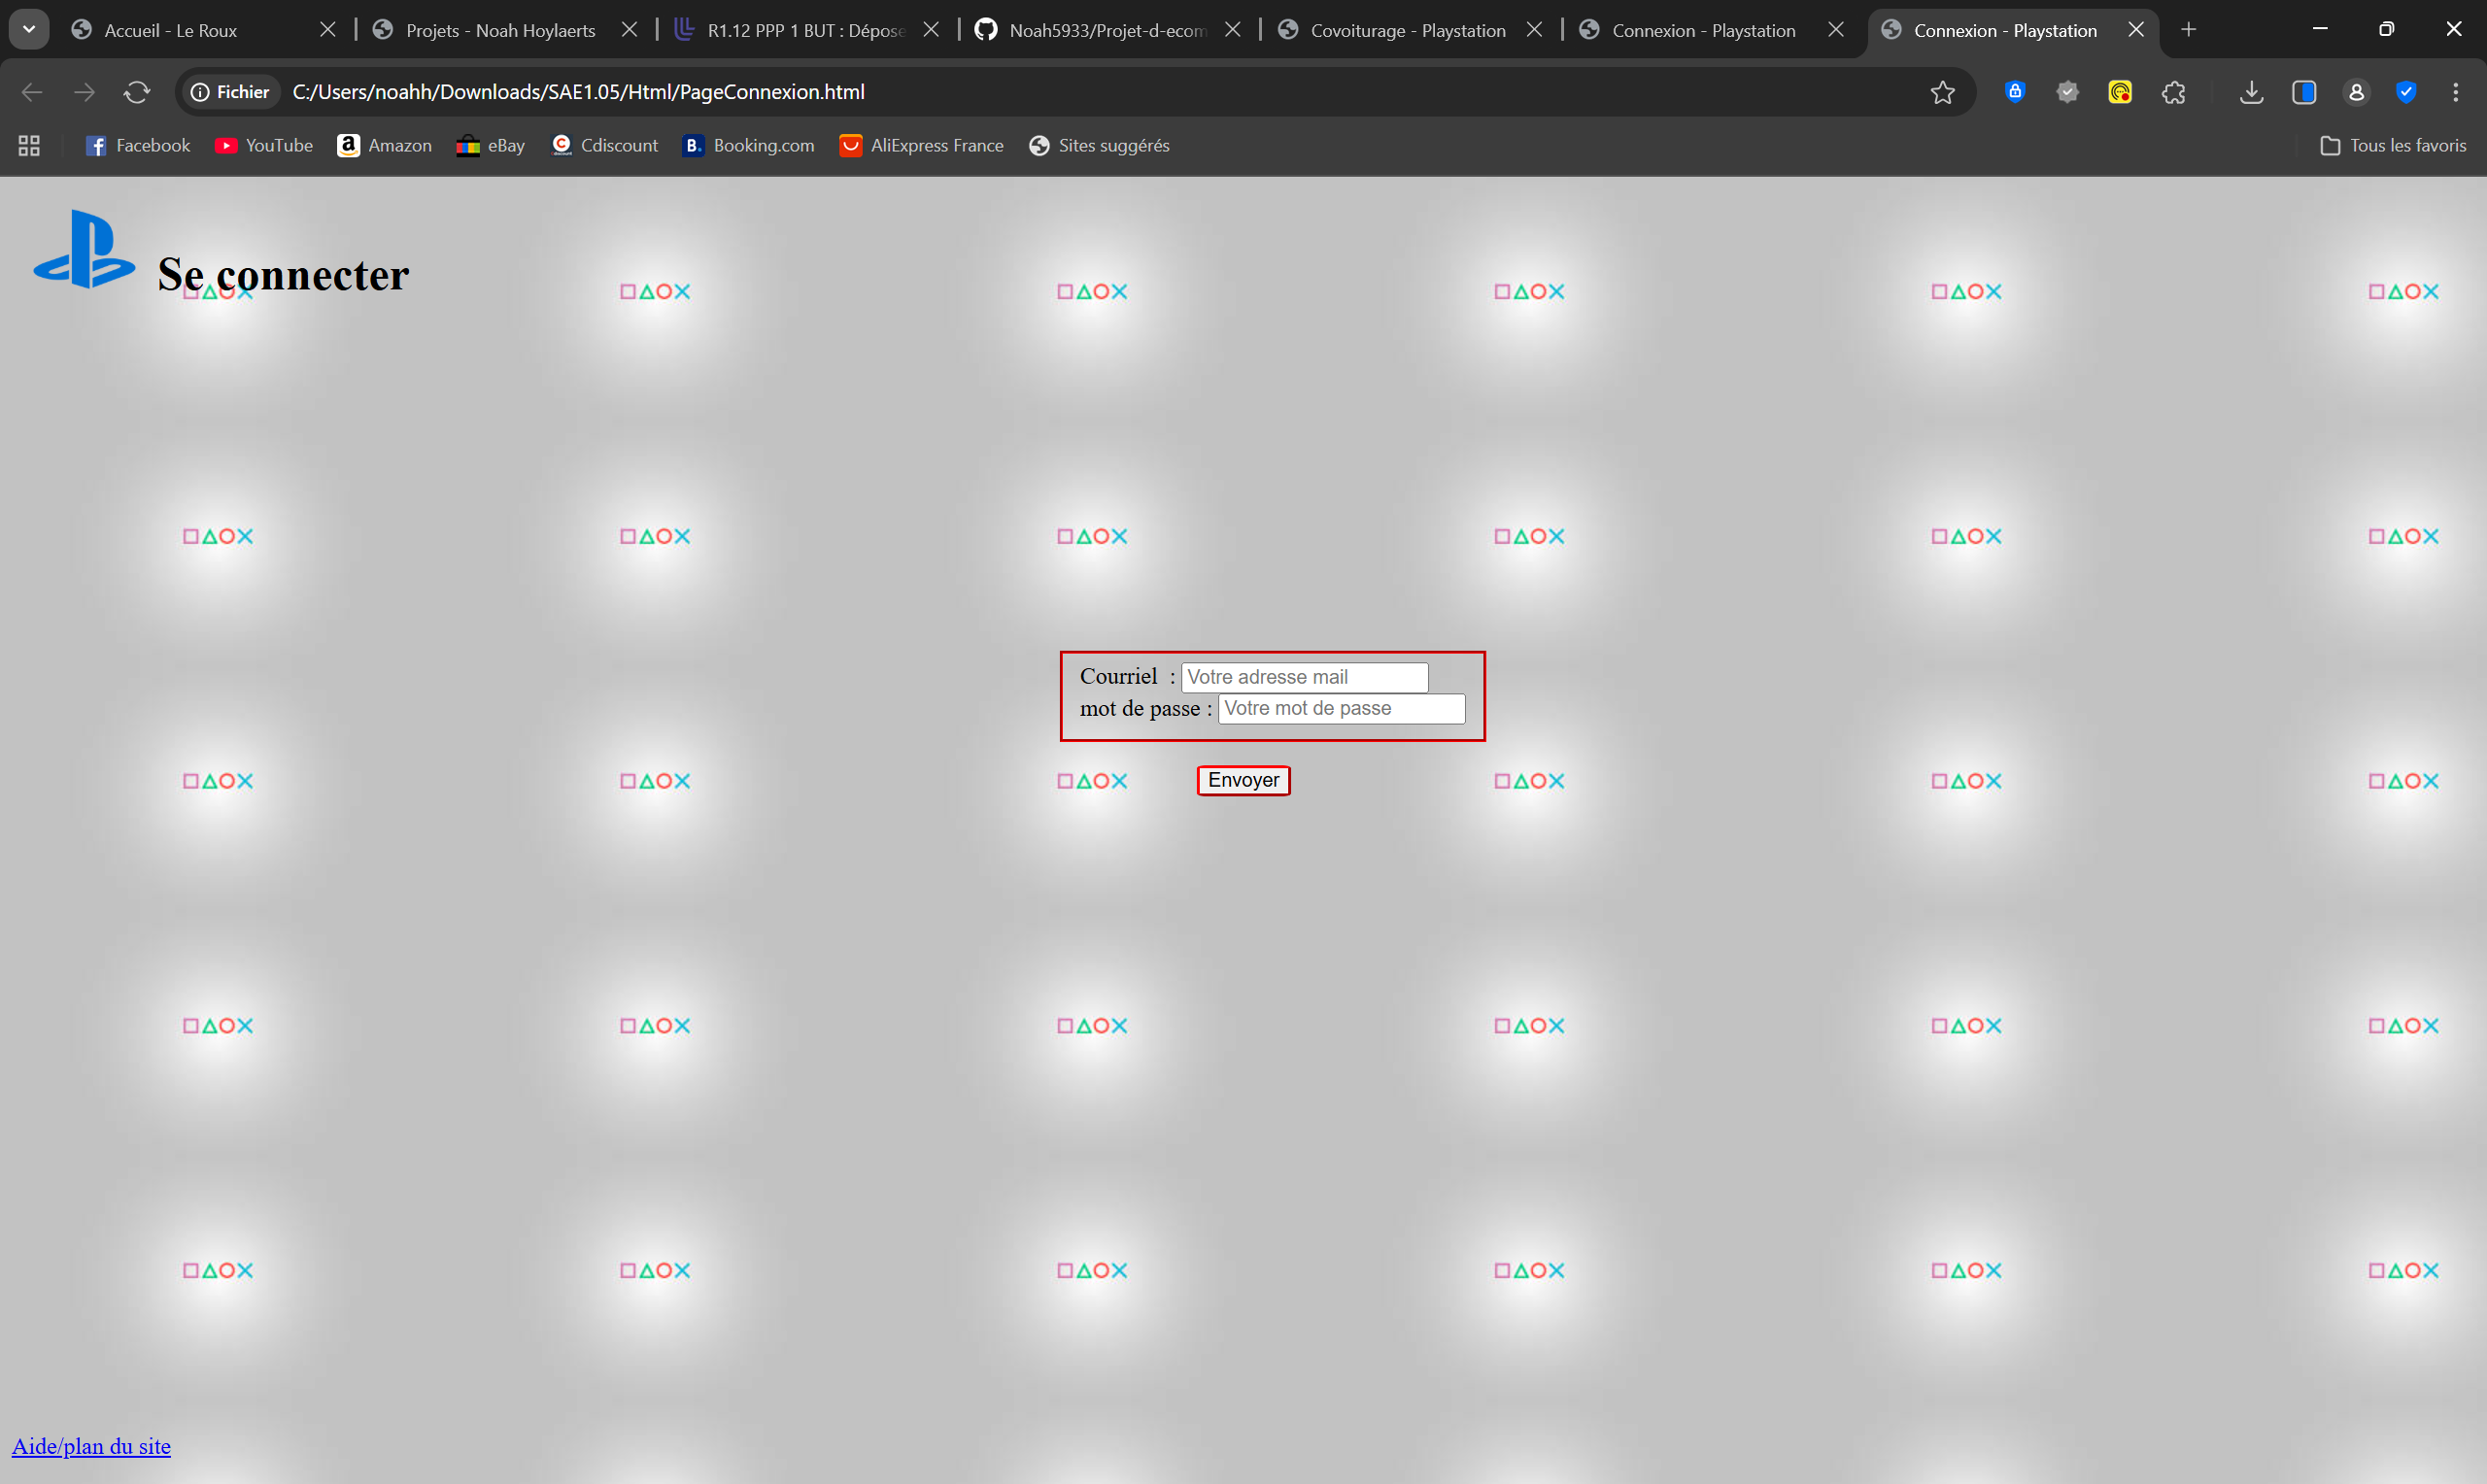Reload the page with the refresh icon
Screen dimensions: 2487x1484
(137, 92)
